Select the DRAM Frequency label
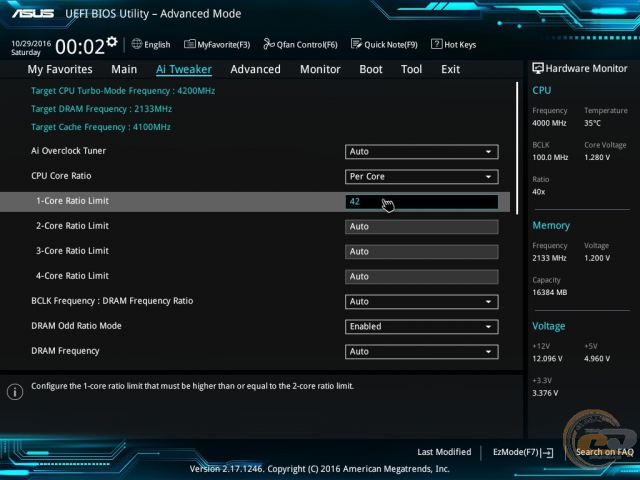Image resolution: width=640 pixels, height=480 pixels. point(65,351)
